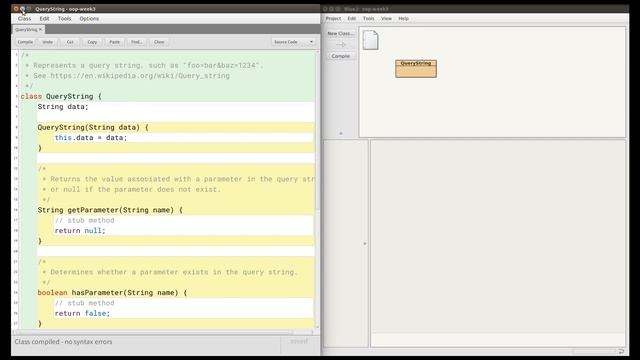
Task: Open the Options menu in the editor
Action: 89,19
